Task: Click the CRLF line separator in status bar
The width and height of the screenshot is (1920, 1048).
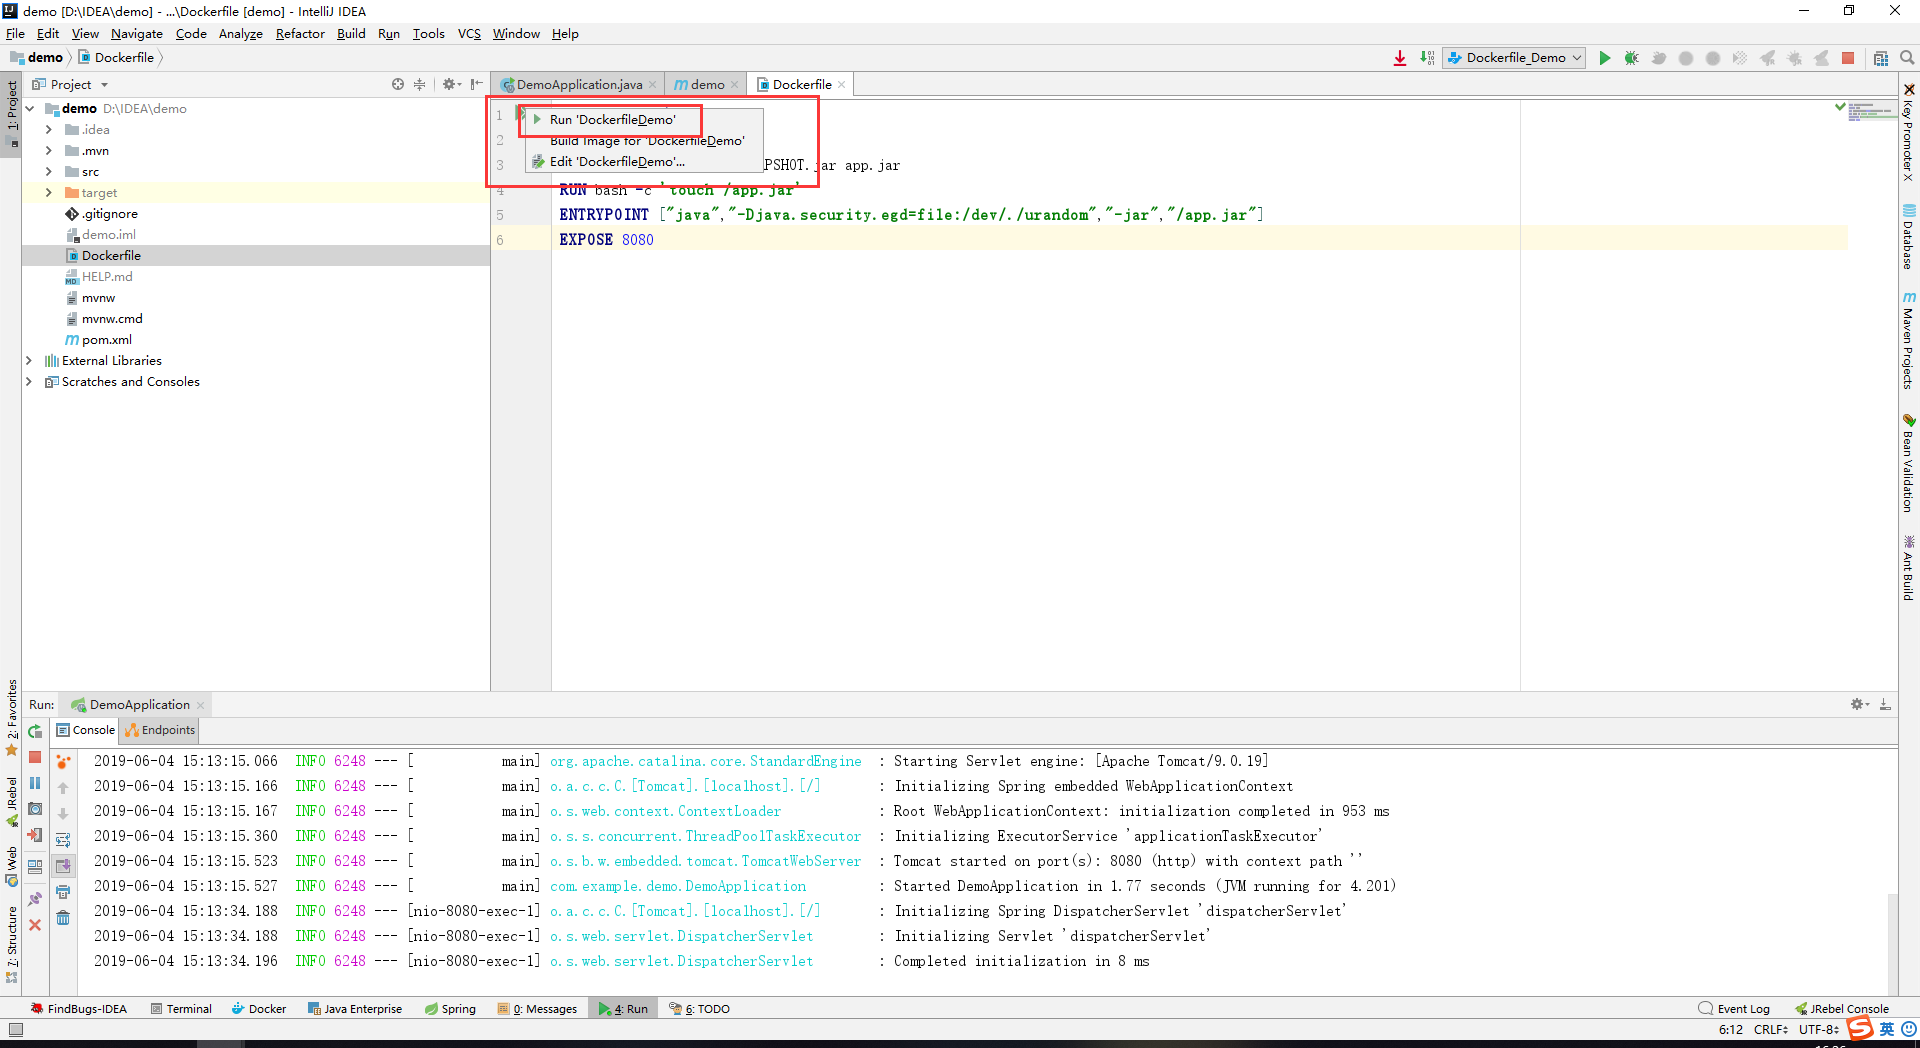Action: coord(1771,1029)
